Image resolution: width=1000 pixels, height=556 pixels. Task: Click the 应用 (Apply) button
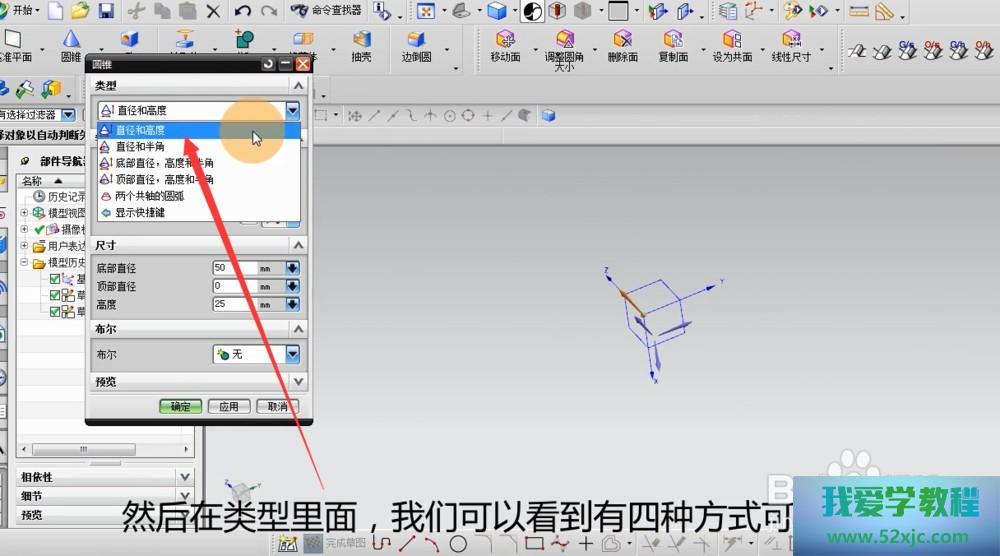pos(229,407)
